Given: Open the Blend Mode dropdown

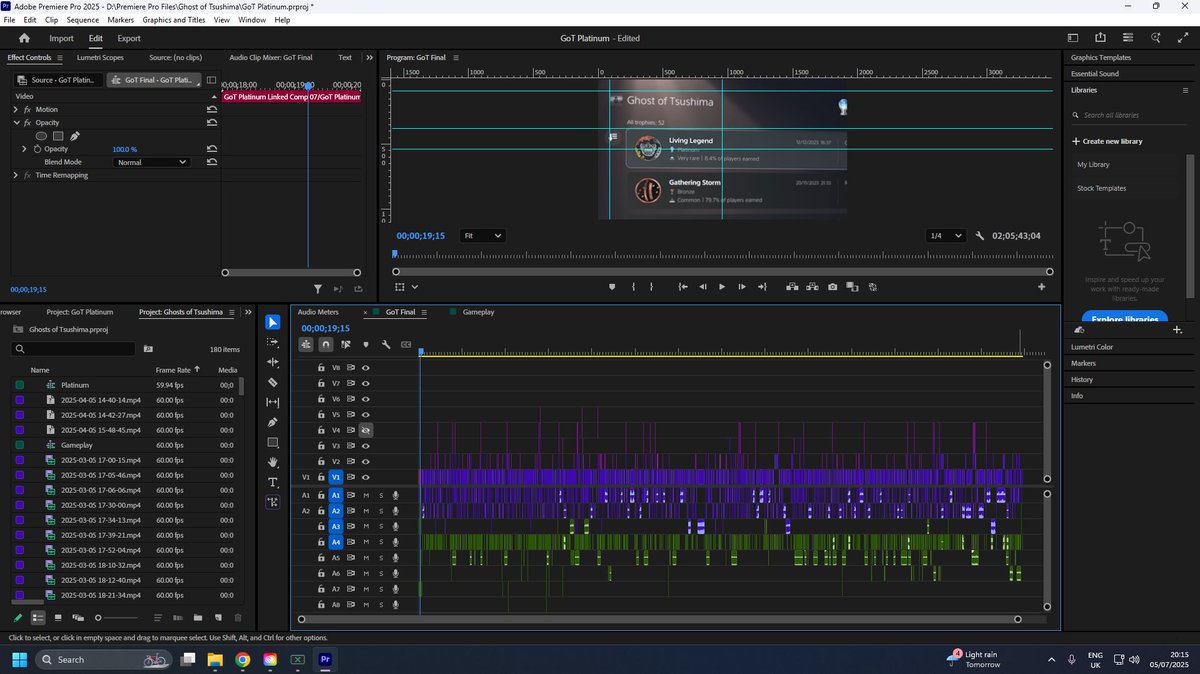Looking at the screenshot, I should [150, 161].
